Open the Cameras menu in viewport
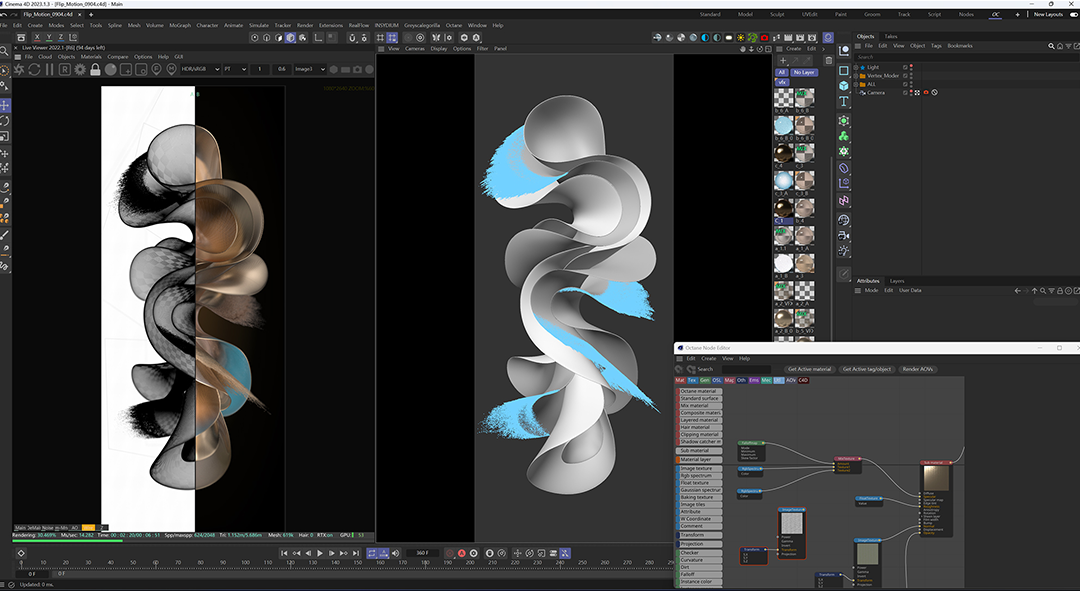The height and width of the screenshot is (591, 1080). tap(415, 49)
